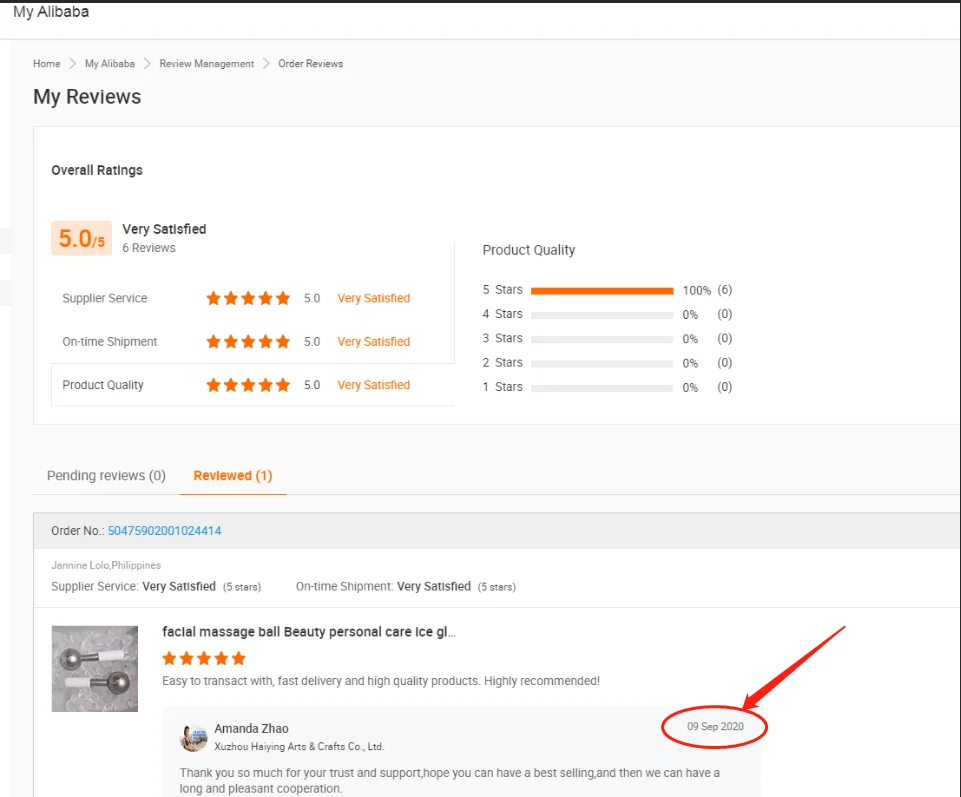Click the Supplier Service star rating
The image size is (961, 797).
coord(248,298)
